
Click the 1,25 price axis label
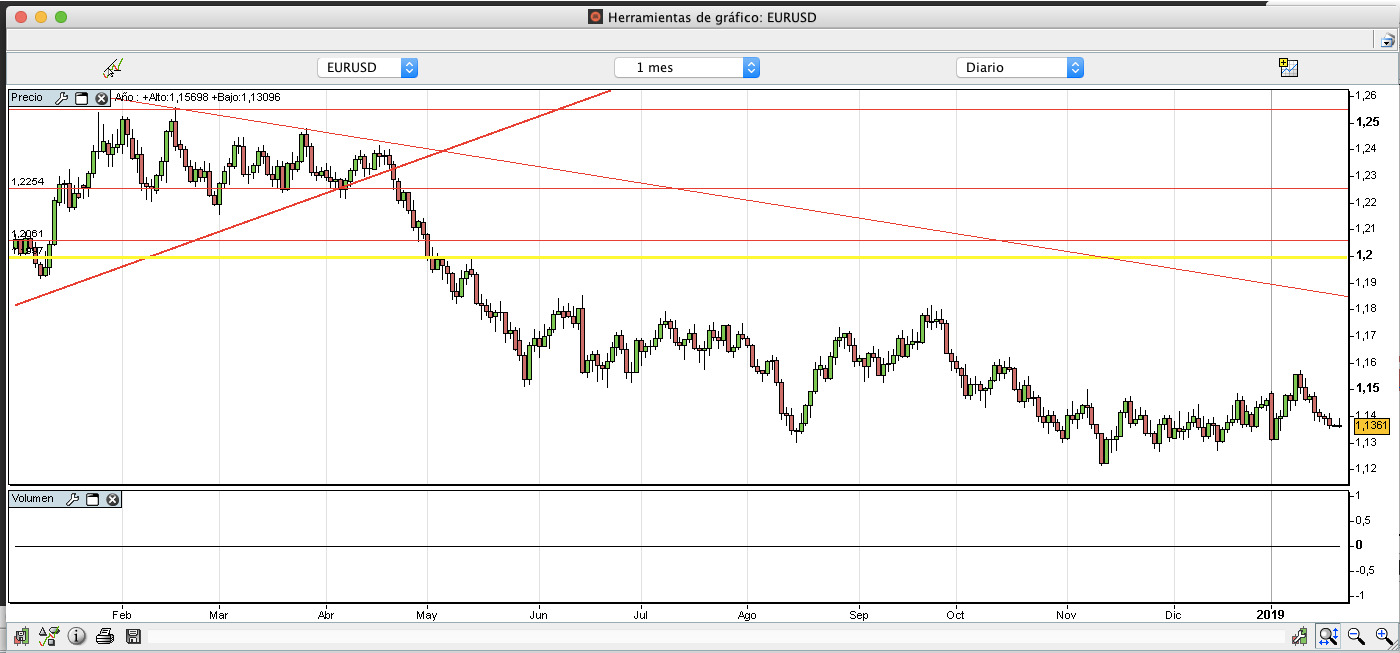1368,122
